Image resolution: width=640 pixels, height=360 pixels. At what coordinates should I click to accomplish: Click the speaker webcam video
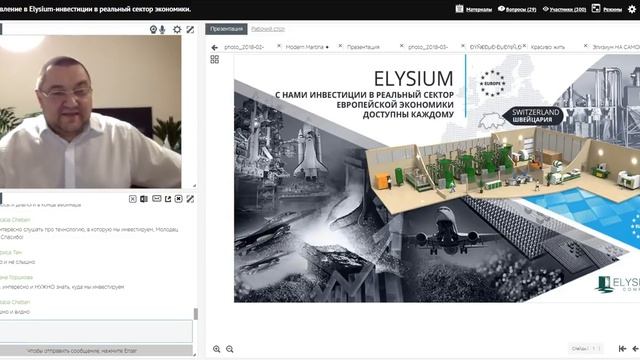tap(91, 111)
